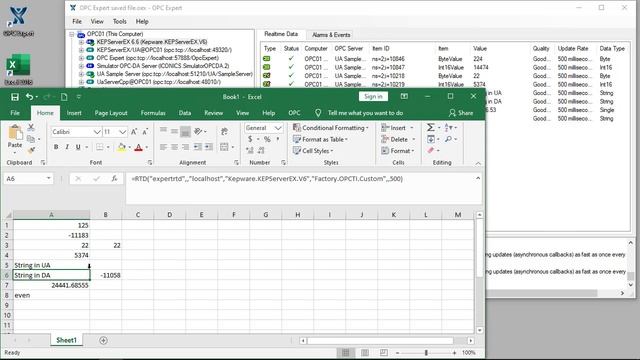Click Sort & Filter icon
Image resolution: width=640 pixels, height=360 pixels.
pos(448,128)
